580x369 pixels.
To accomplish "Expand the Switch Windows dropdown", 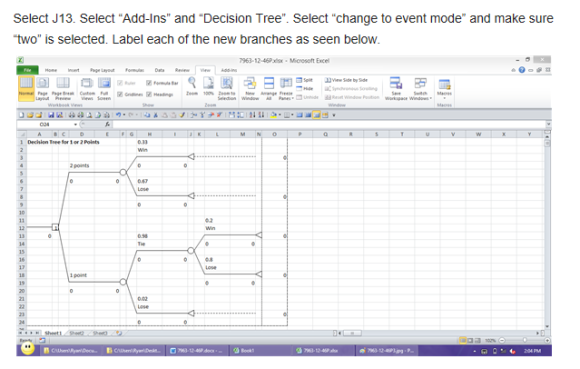I will [420, 89].
